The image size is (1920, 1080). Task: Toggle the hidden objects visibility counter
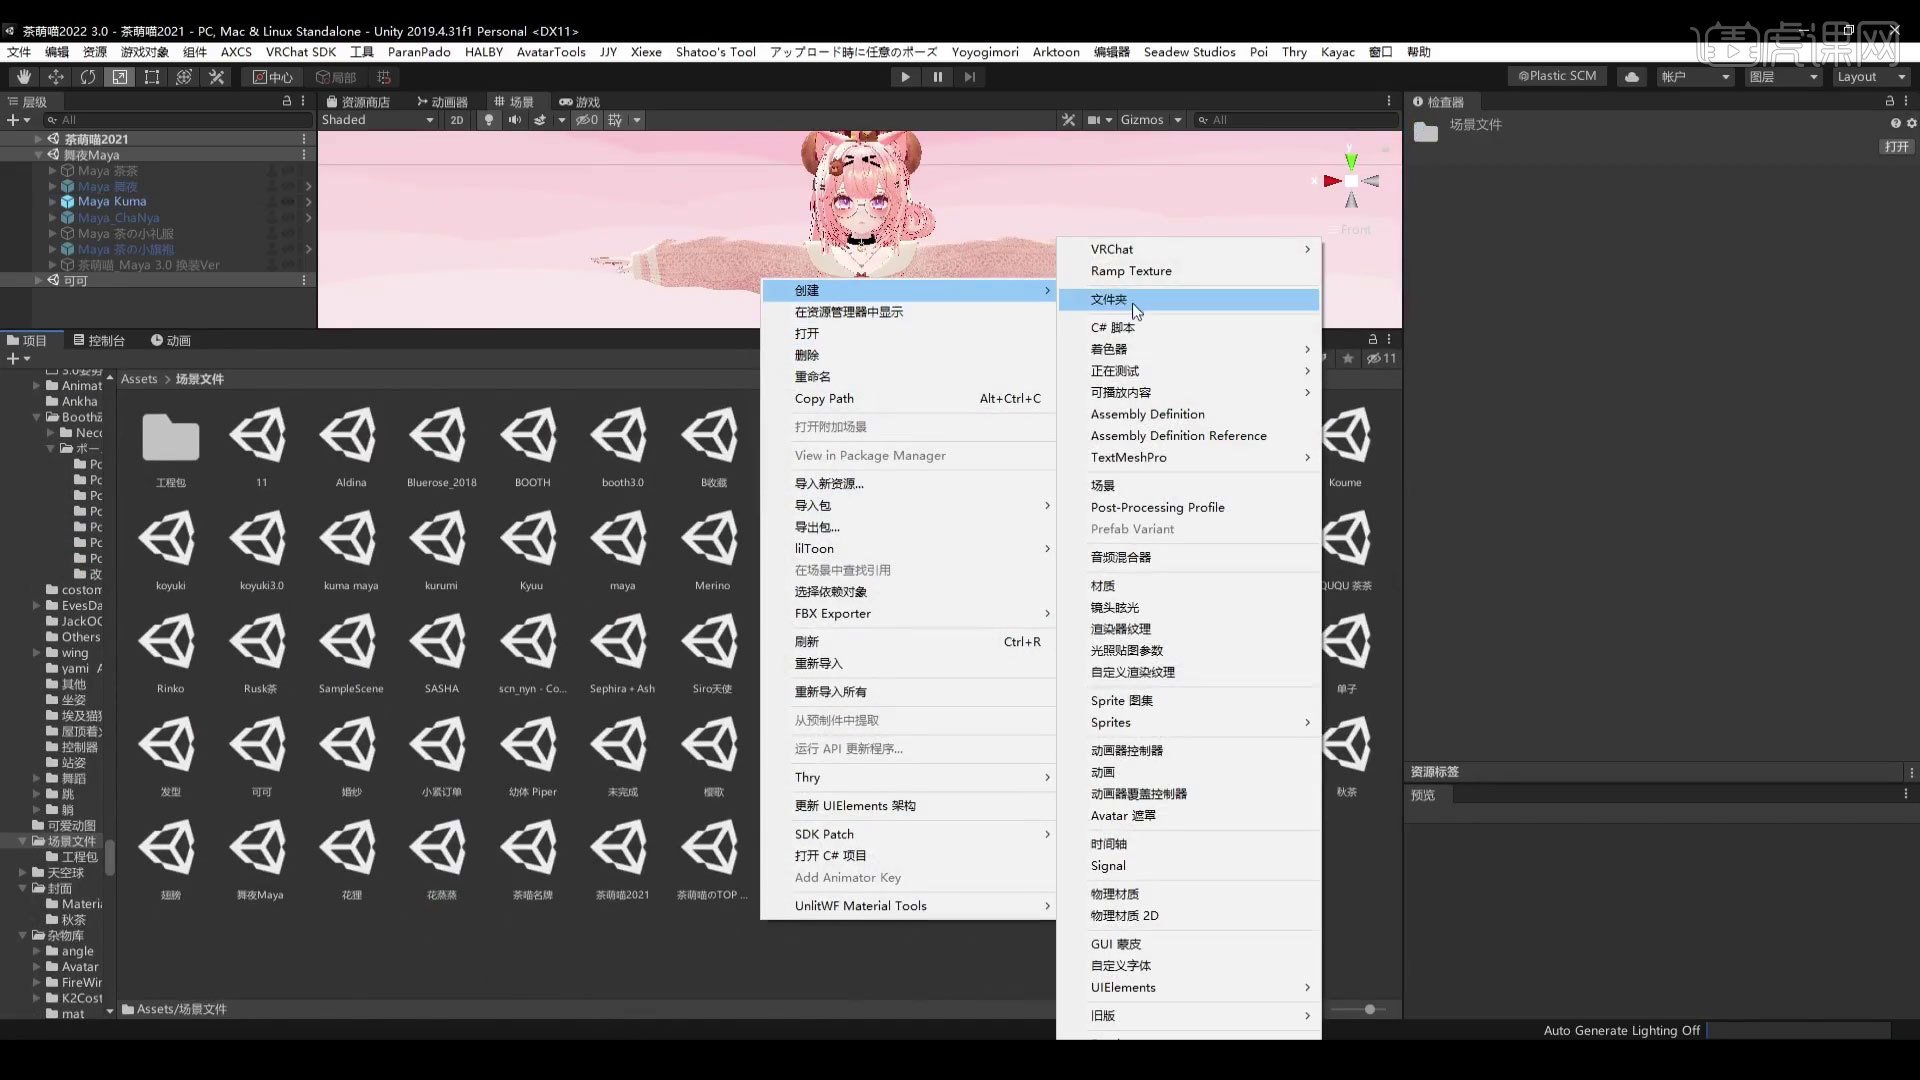(587, 120)
